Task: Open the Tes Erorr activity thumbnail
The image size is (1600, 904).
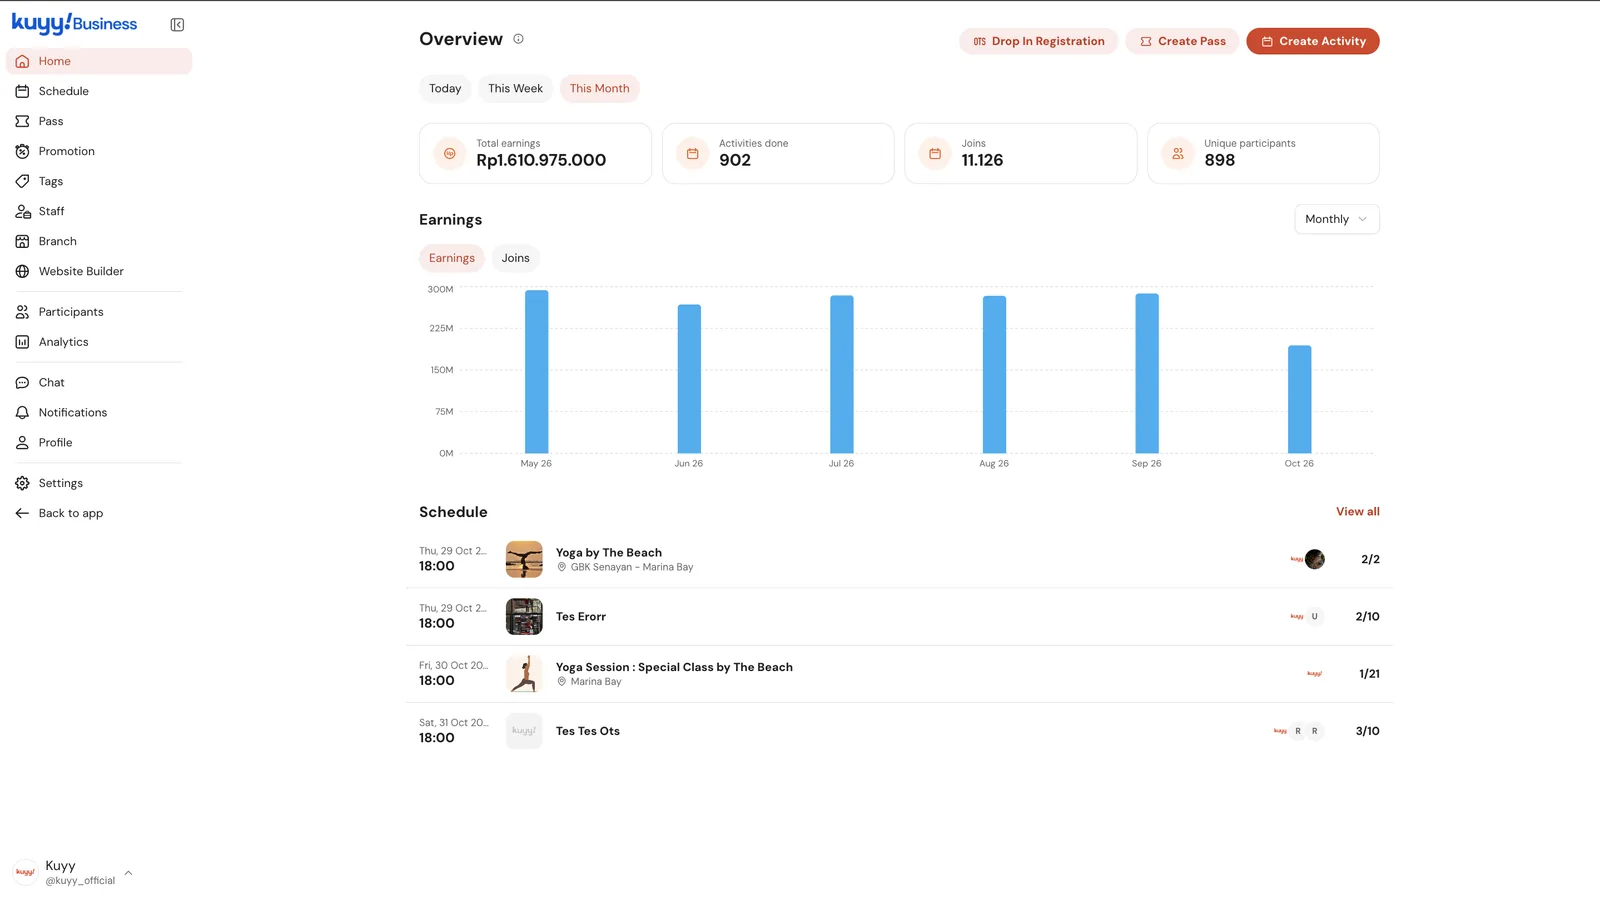Action: click(524, 617)
